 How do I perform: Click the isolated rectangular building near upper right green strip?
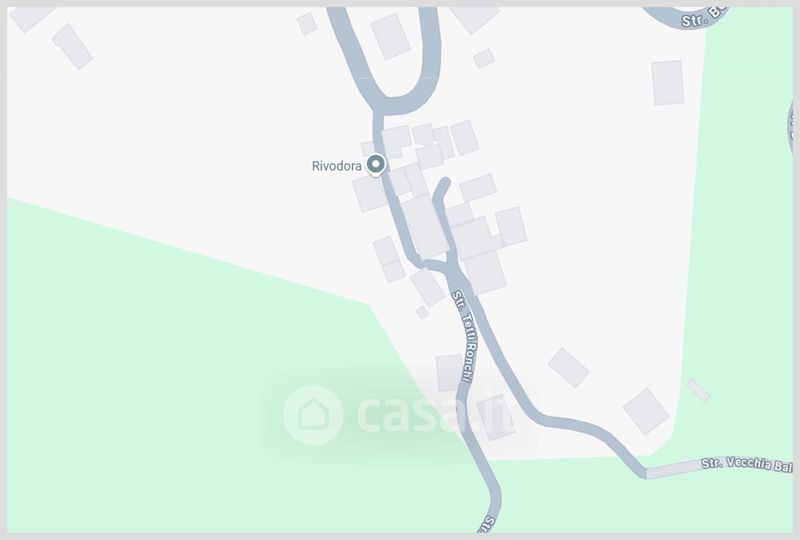point(668,83)
